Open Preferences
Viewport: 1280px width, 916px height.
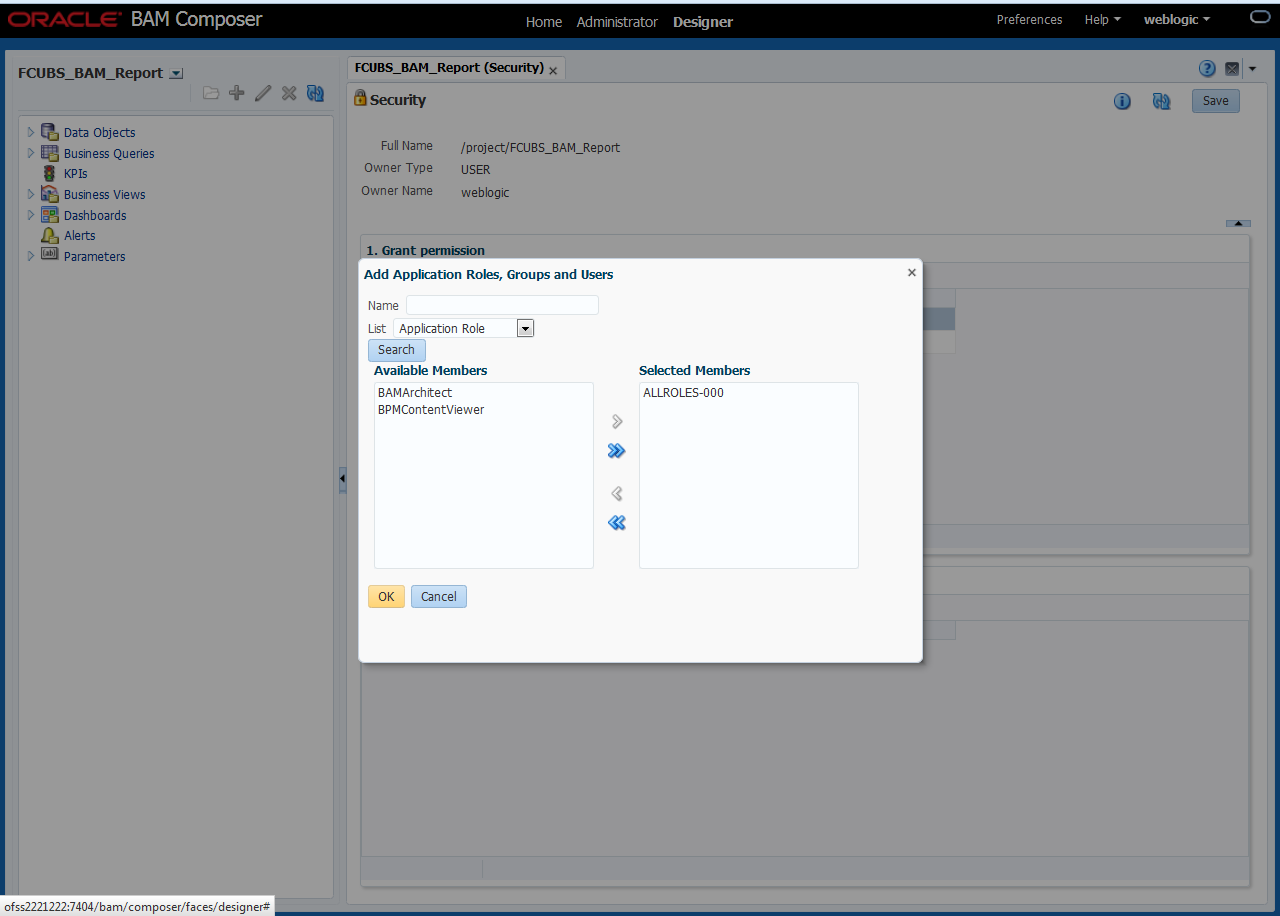[1029, 19]
